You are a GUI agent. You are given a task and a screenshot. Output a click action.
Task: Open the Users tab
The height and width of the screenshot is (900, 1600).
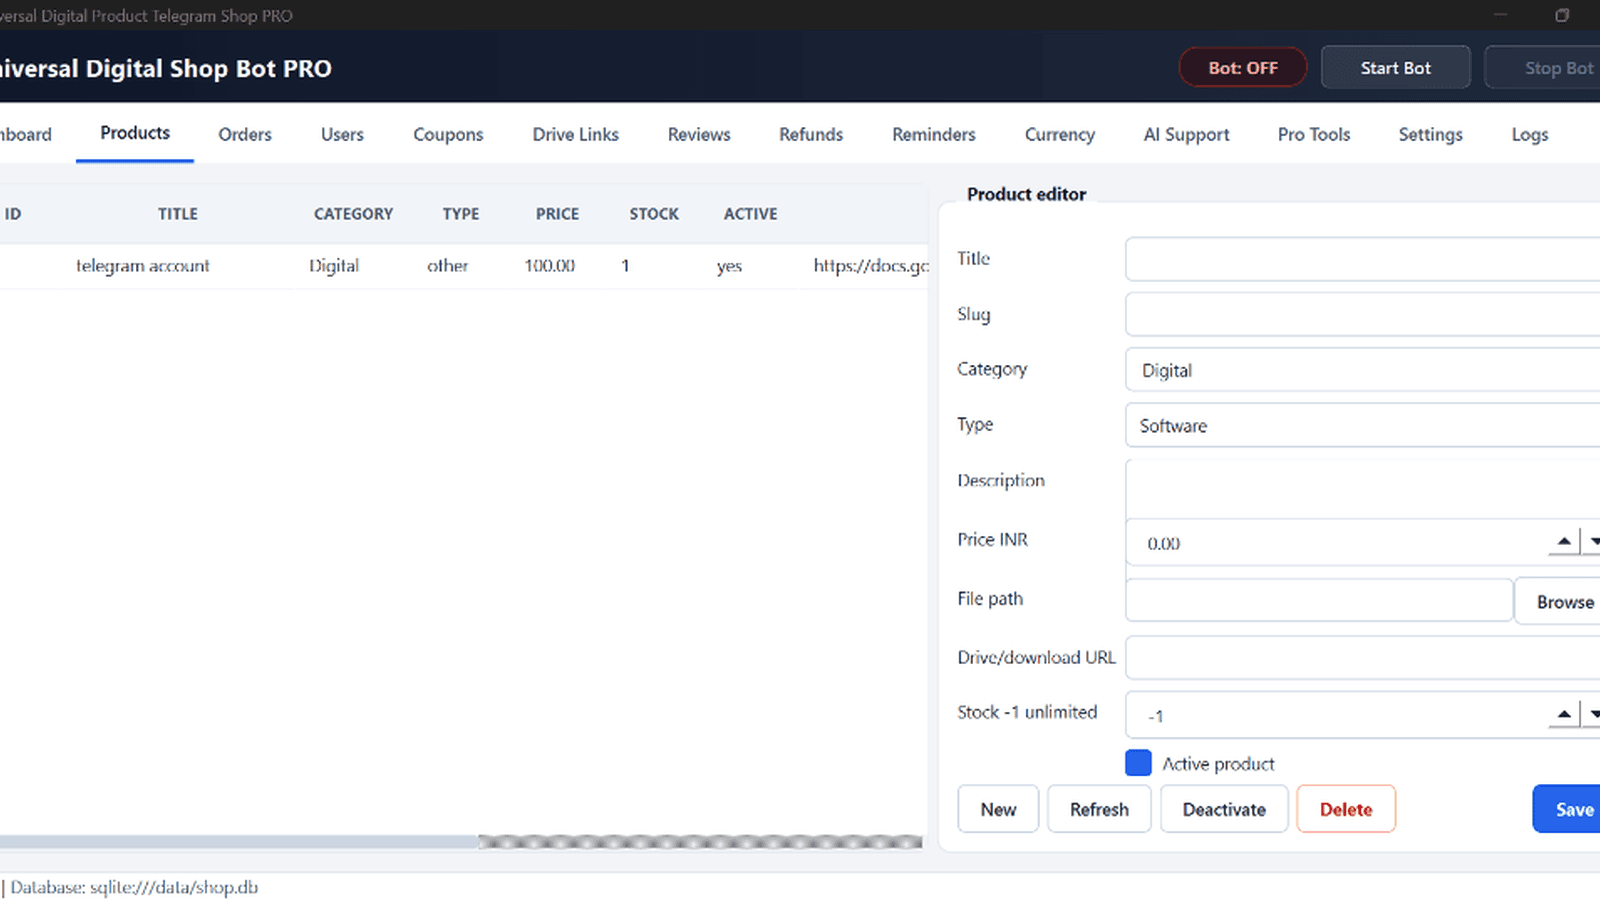click(x=342, y=134)
